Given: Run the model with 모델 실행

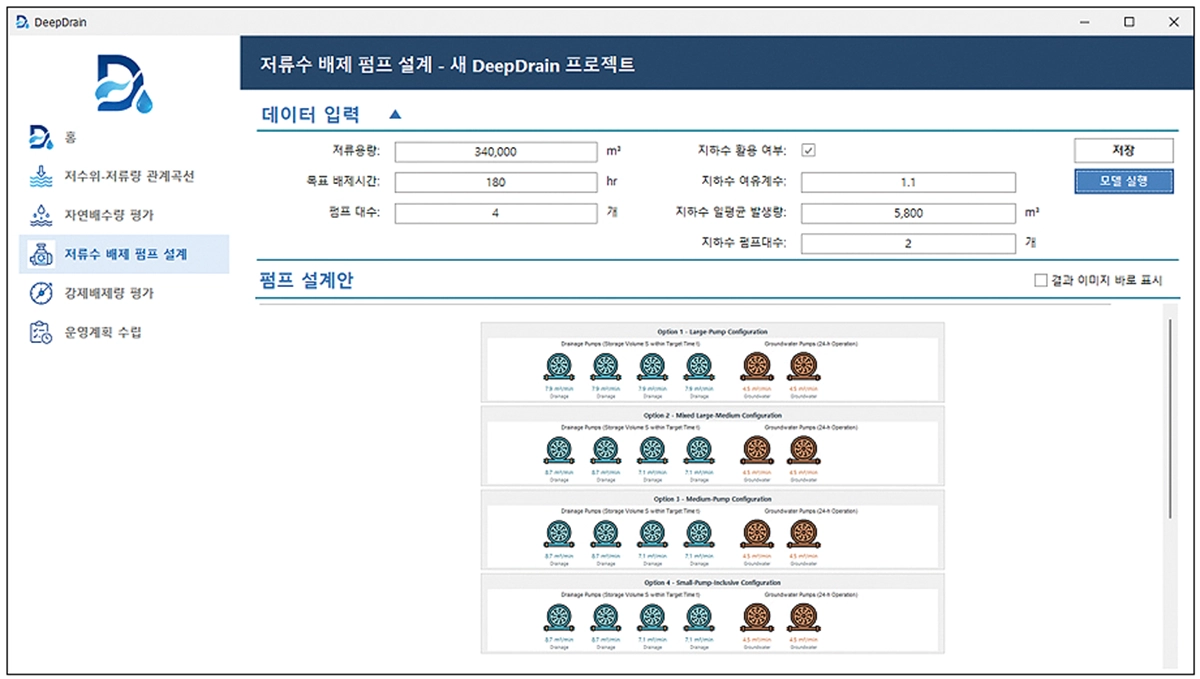Looking at the screenshot, I should 1123,181.
